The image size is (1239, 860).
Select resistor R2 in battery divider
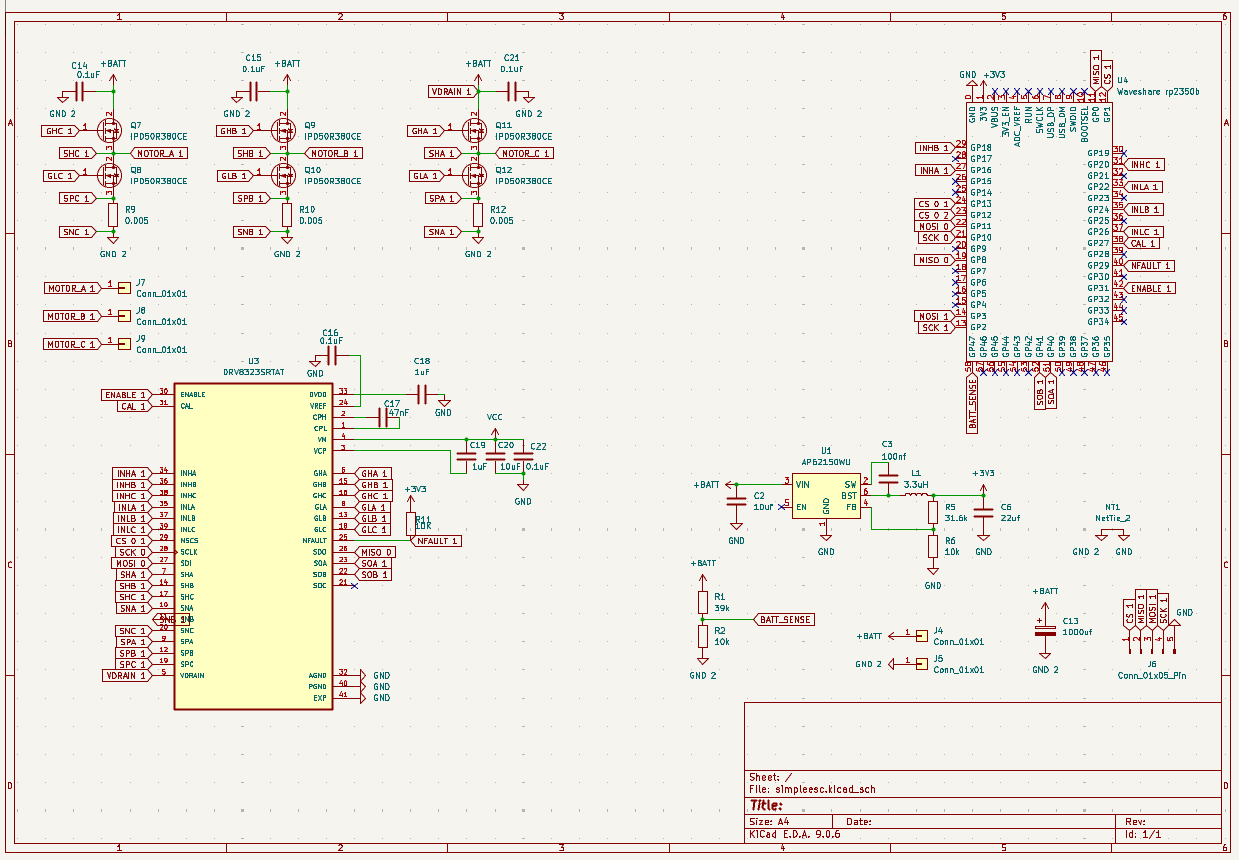click(x=702, y=636)
